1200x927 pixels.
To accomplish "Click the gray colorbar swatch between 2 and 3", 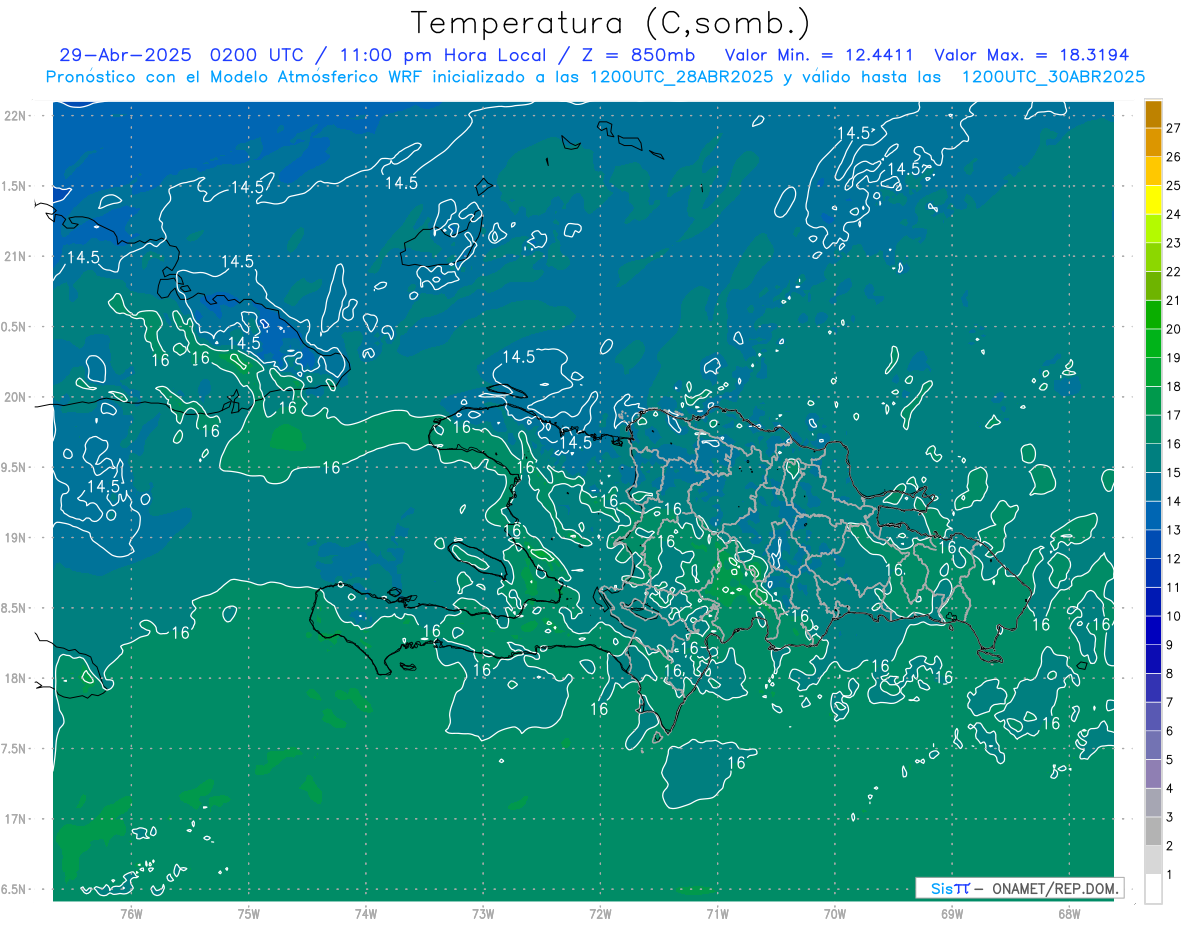I will coord(1154,832).
